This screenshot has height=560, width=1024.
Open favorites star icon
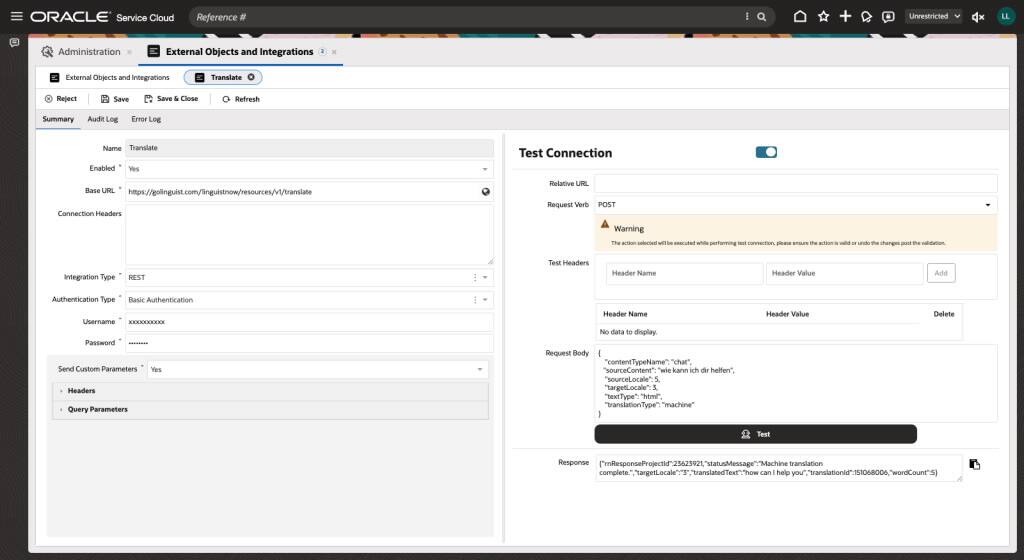pos(824,16)
